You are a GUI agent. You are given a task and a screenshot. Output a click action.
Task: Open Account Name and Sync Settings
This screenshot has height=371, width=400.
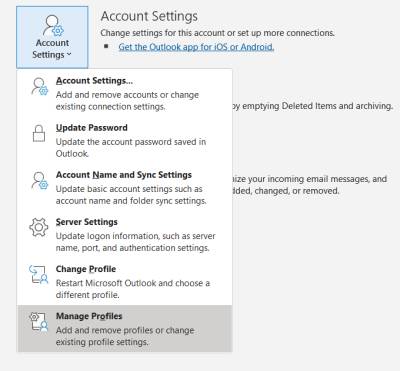(124, 187)
